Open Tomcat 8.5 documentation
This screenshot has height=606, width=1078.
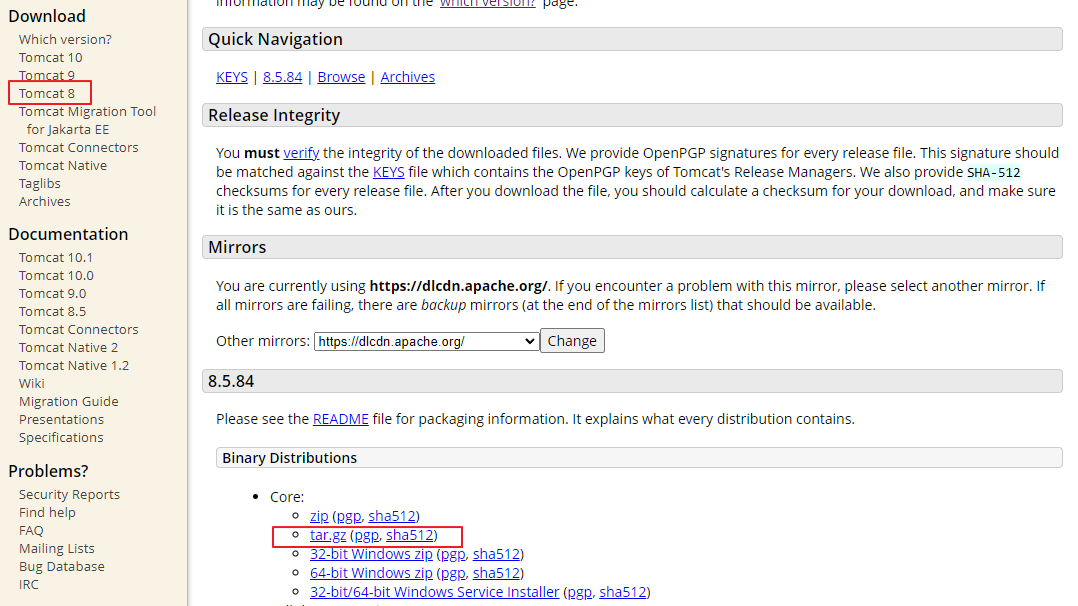pos(52,311)
